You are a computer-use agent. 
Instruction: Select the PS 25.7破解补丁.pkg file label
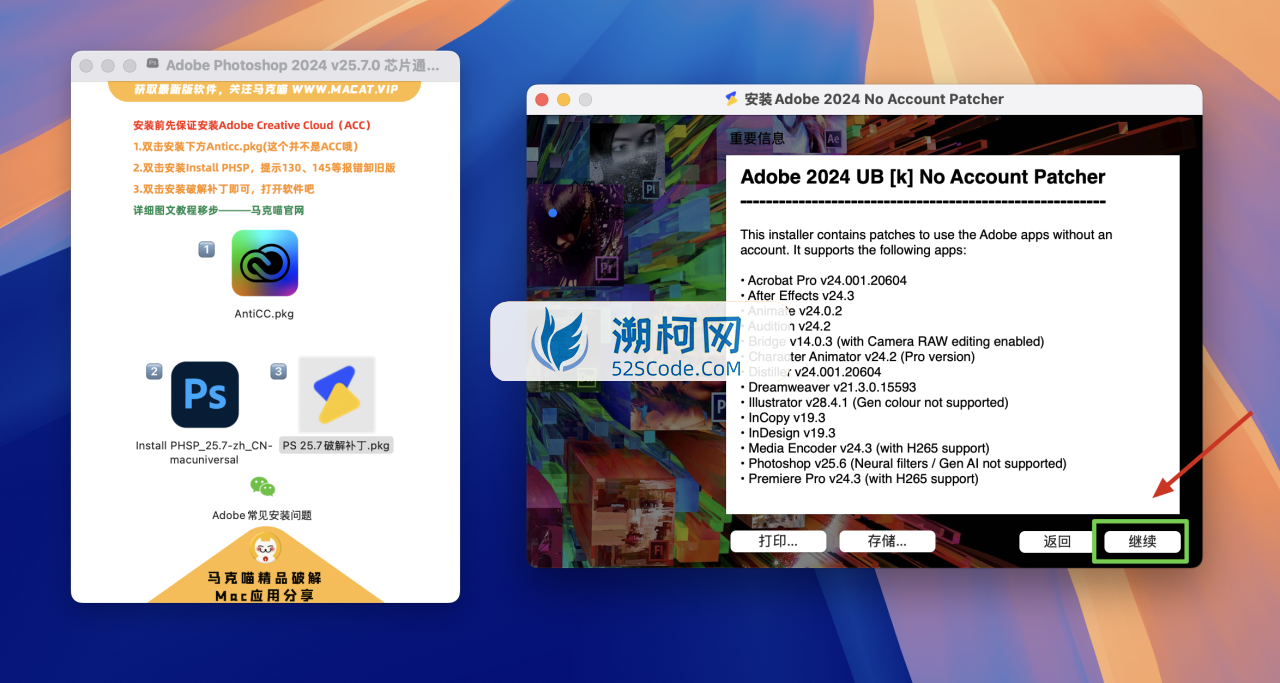(336, 445)
